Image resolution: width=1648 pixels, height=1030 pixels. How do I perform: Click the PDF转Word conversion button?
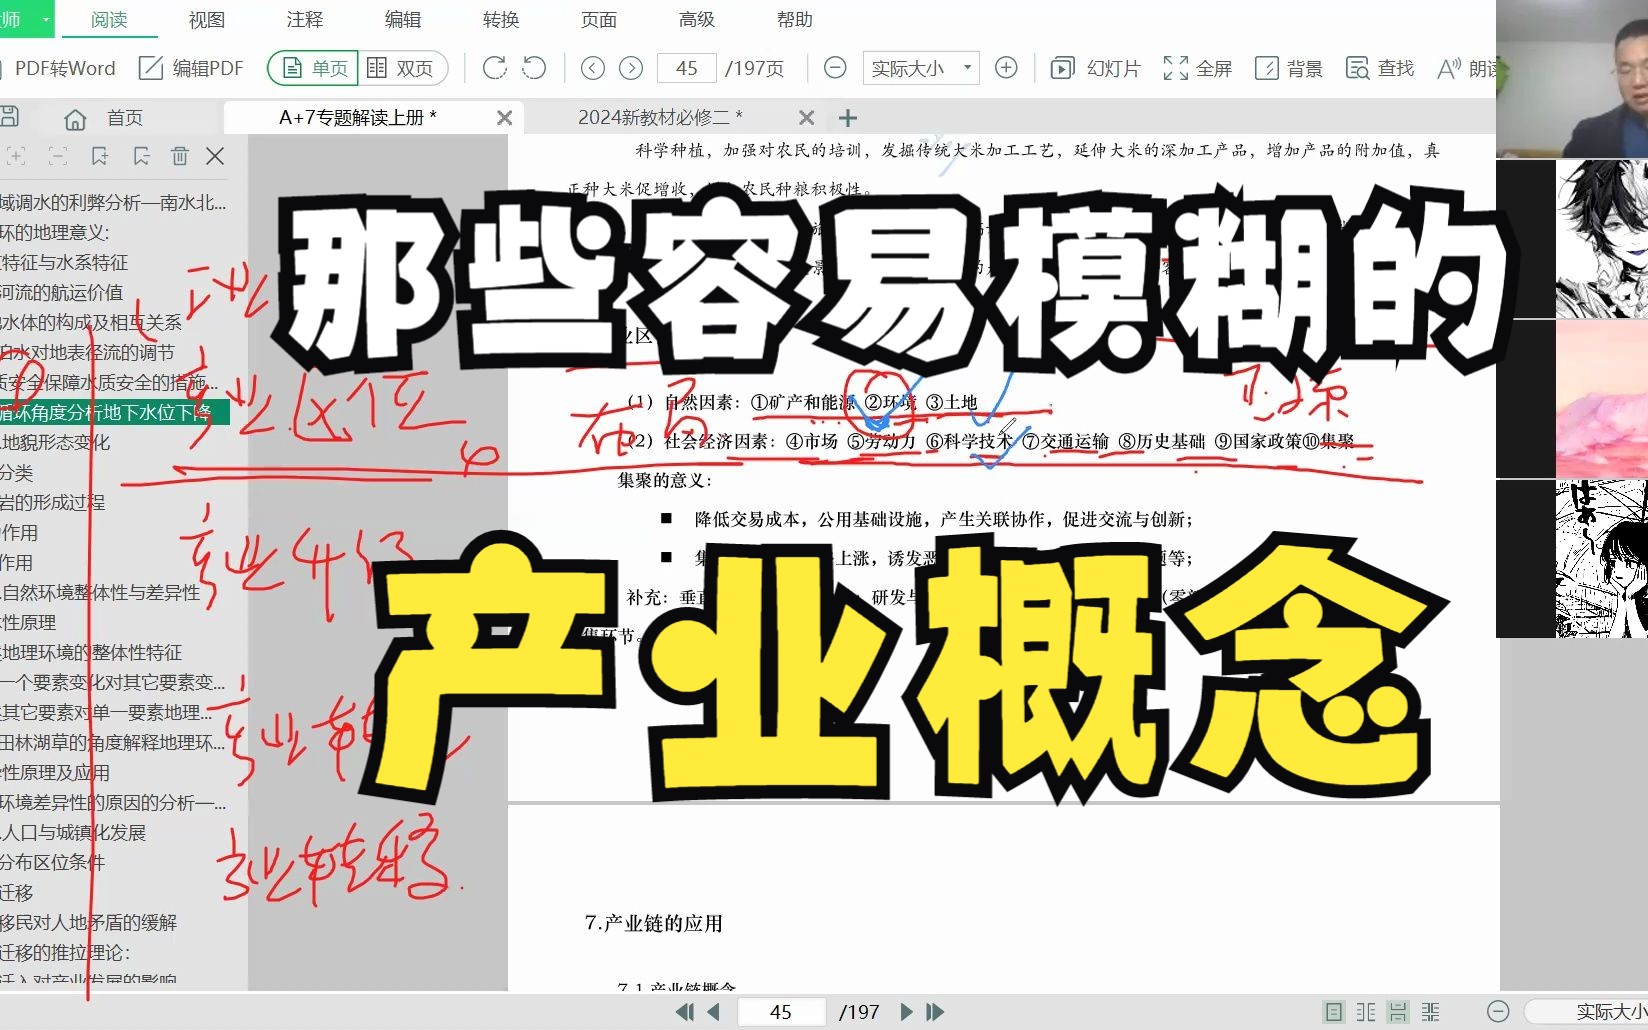pyautogui.click(x=63, y=68)
